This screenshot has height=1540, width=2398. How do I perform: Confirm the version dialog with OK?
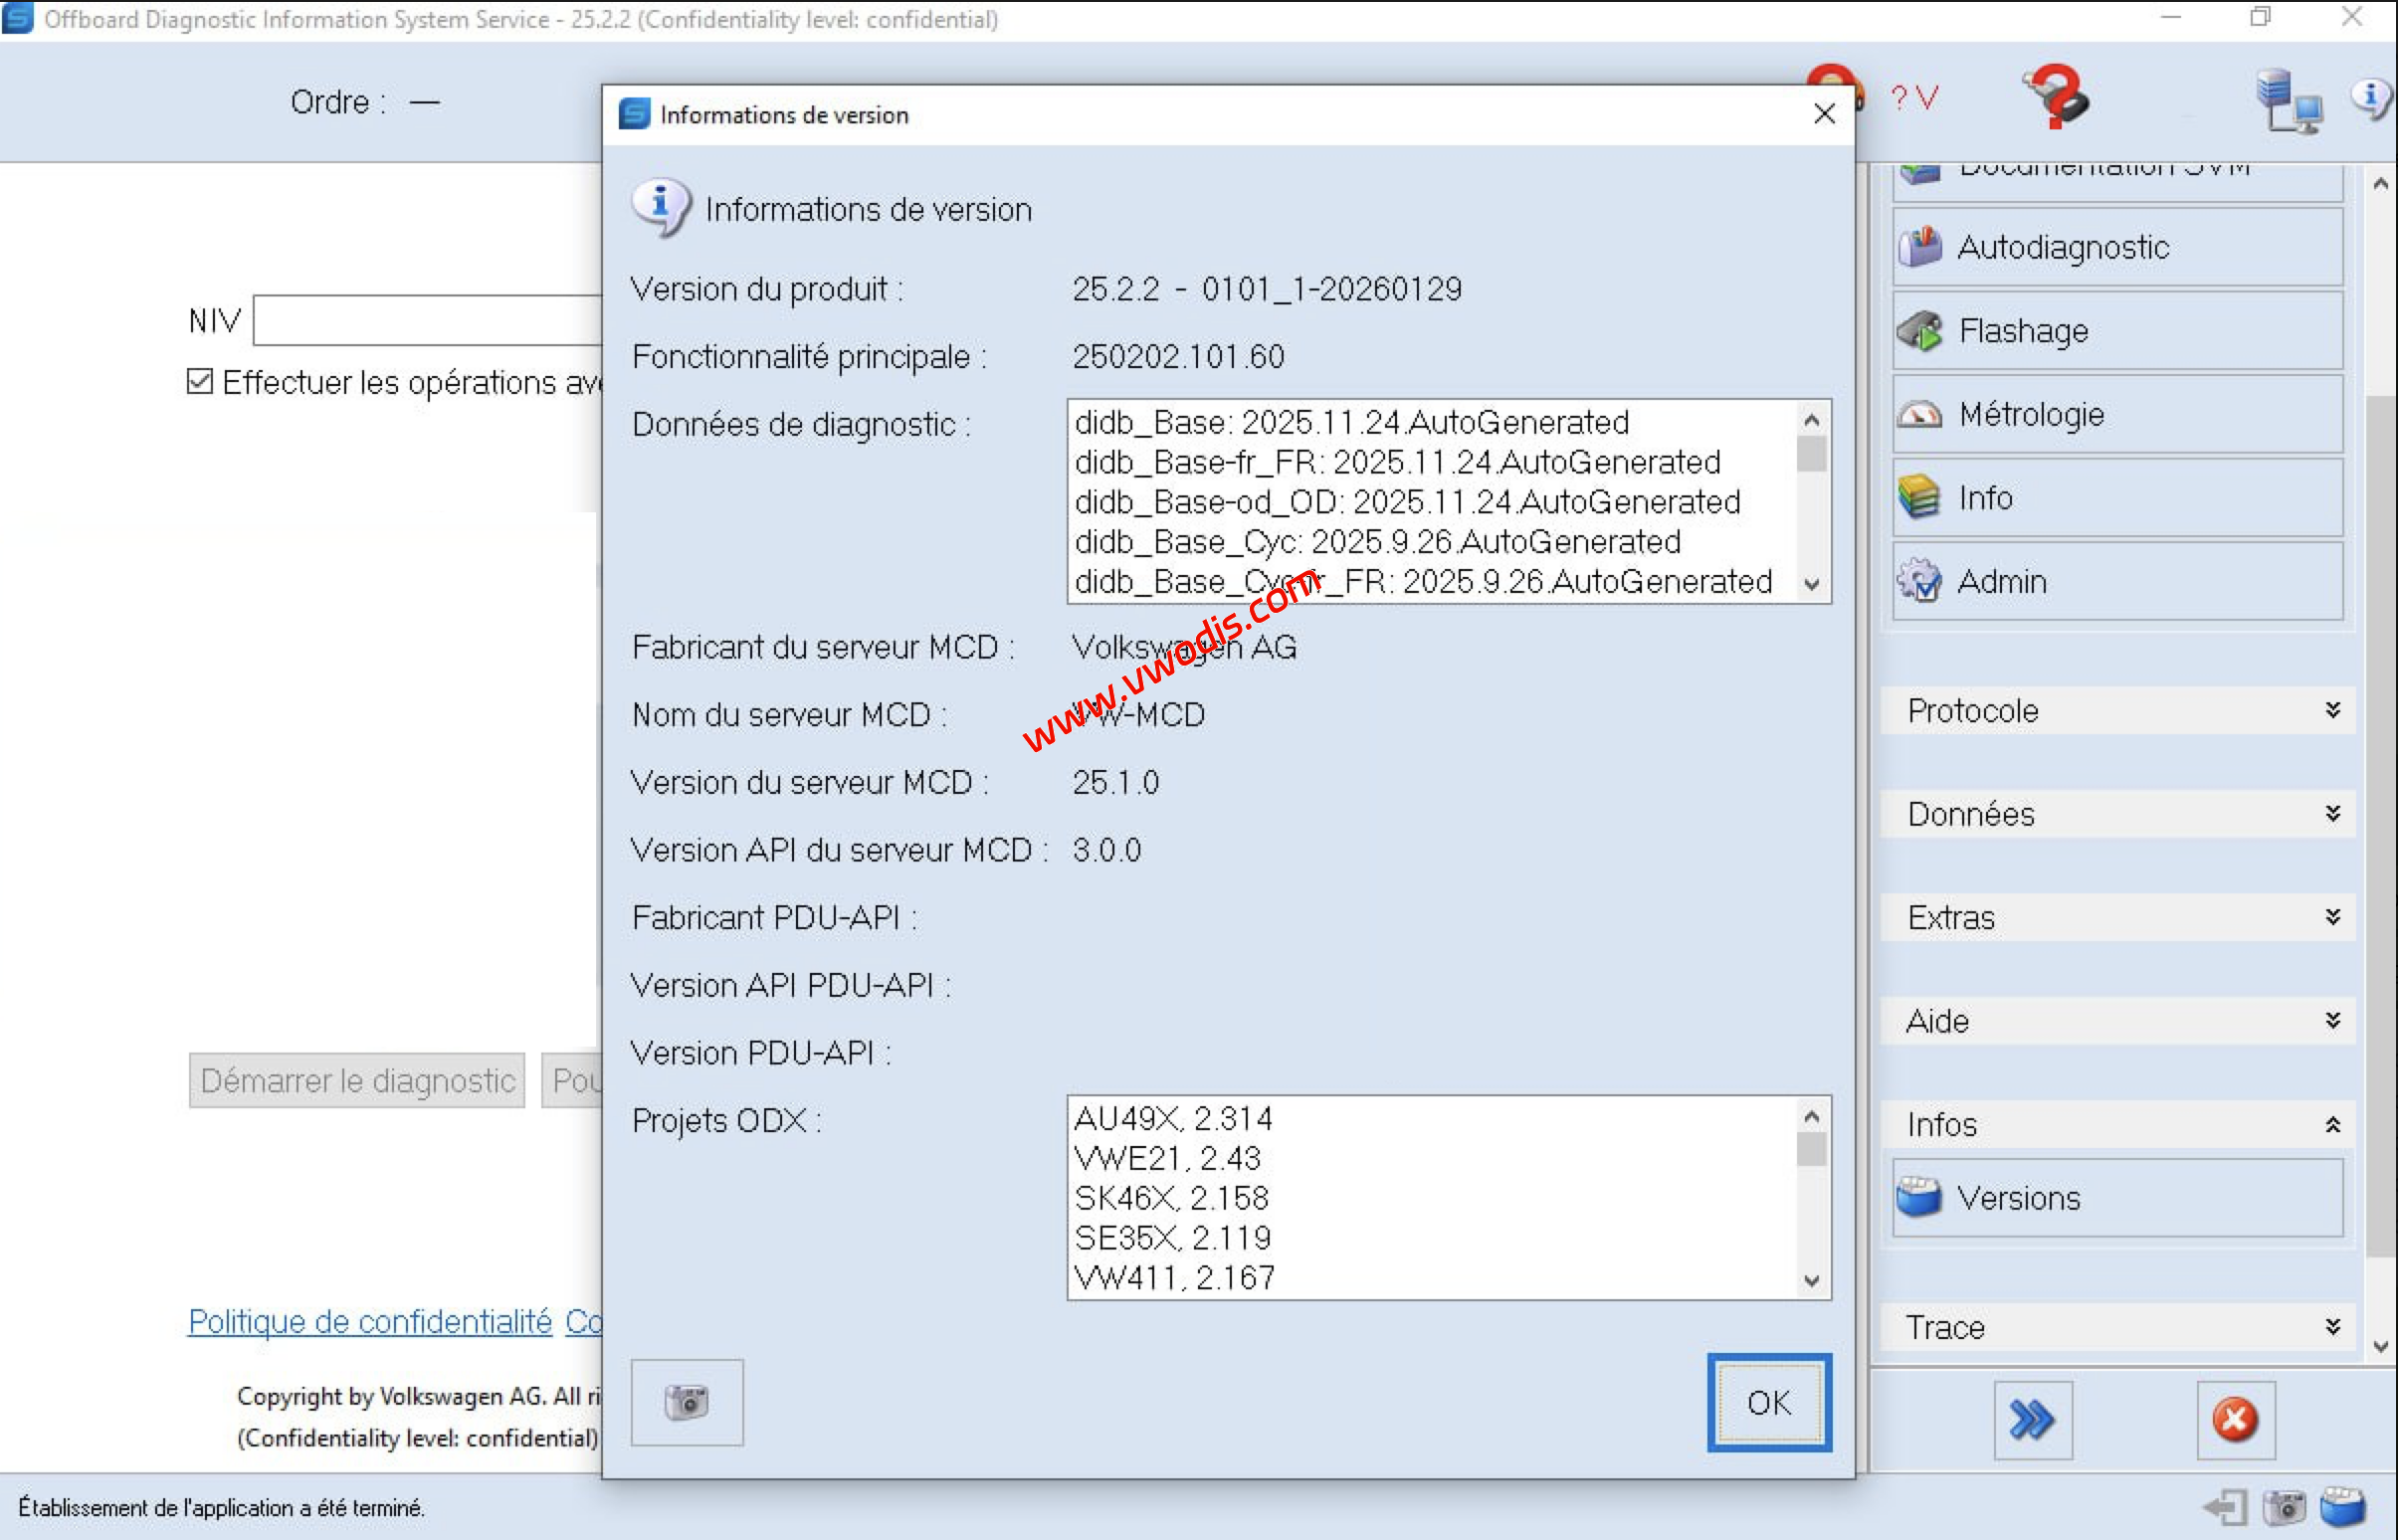click(x=1767, y=1402)
